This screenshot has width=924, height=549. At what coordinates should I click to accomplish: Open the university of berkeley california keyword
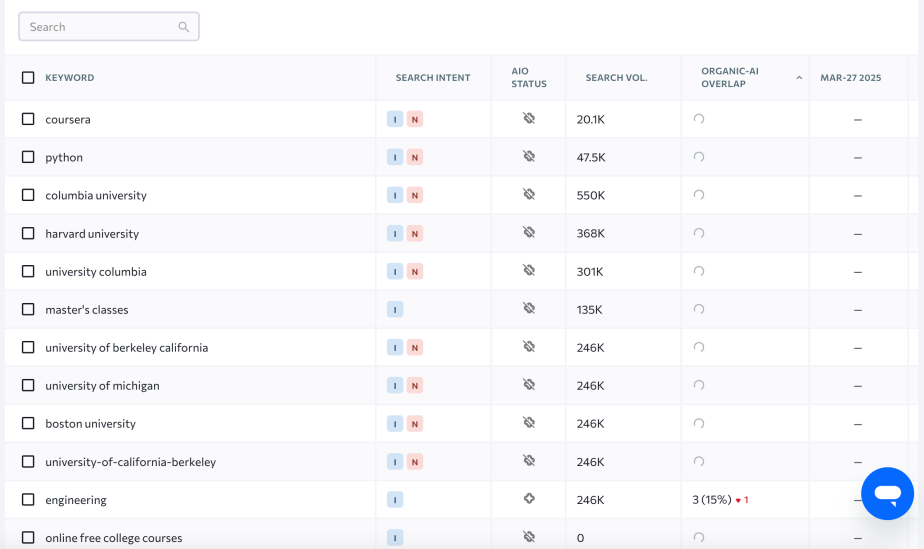click(126, 348)
